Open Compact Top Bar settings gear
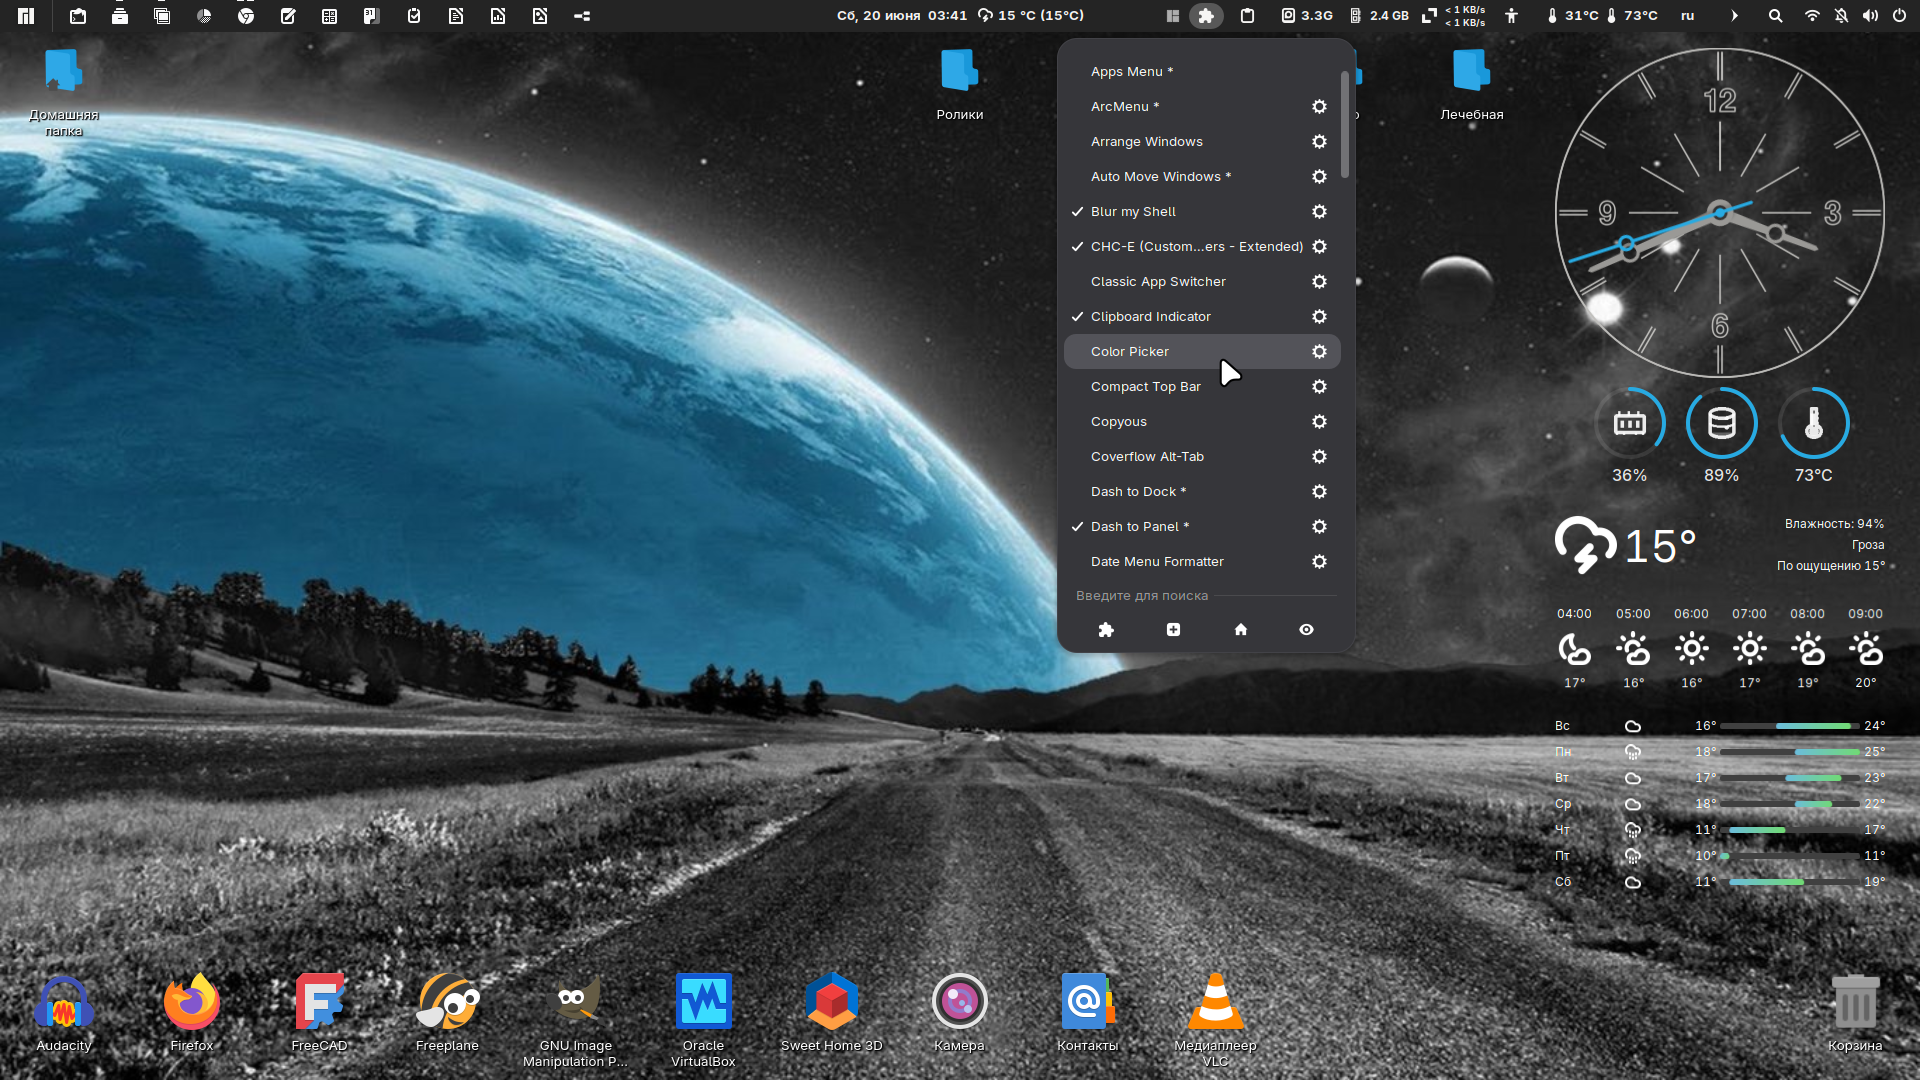This screenshot has width=1920, height=1080. (x=1319, y=387)
